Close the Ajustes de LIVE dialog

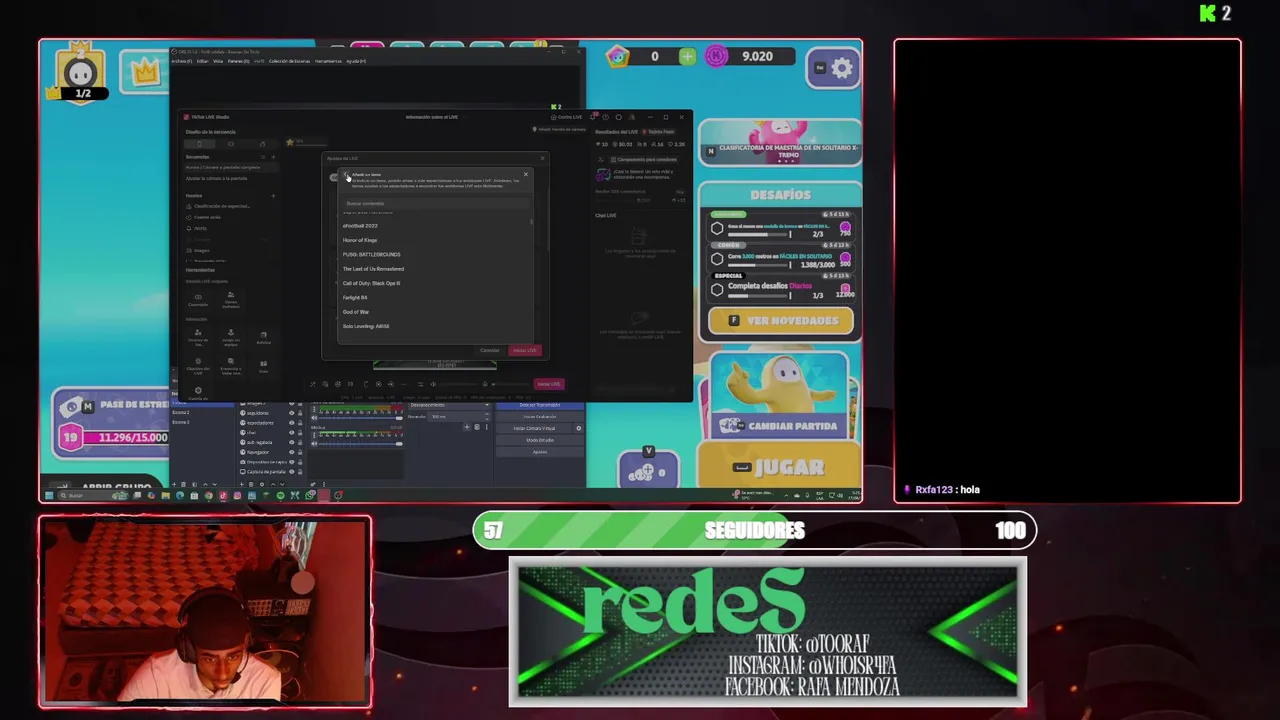coord(542,158)
